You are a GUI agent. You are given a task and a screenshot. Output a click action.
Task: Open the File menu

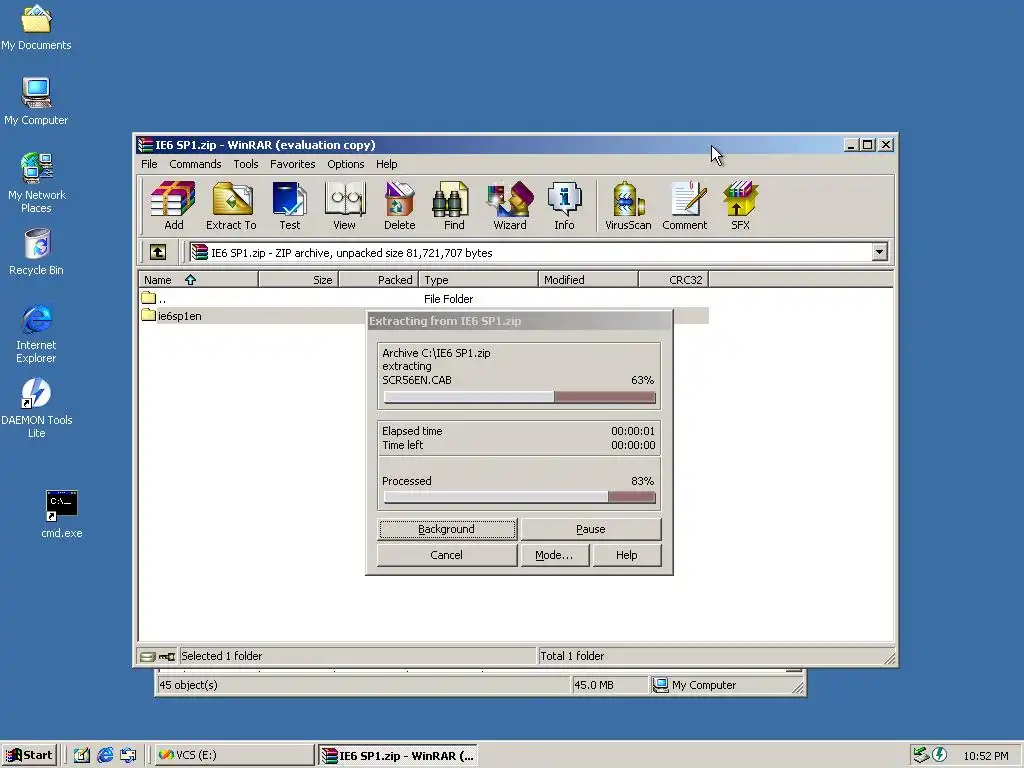coord(149,164)
